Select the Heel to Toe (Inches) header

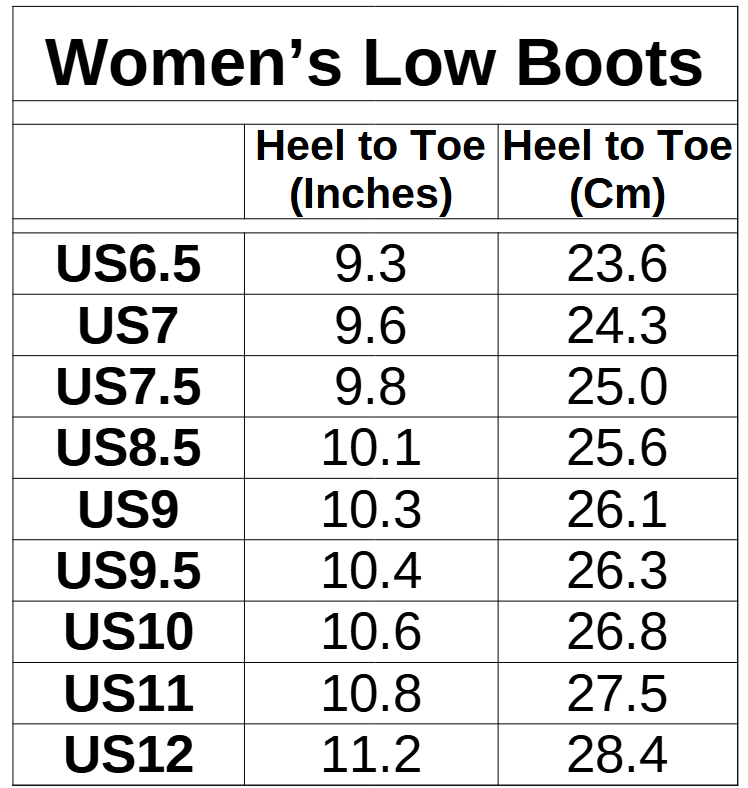[370, 170]
